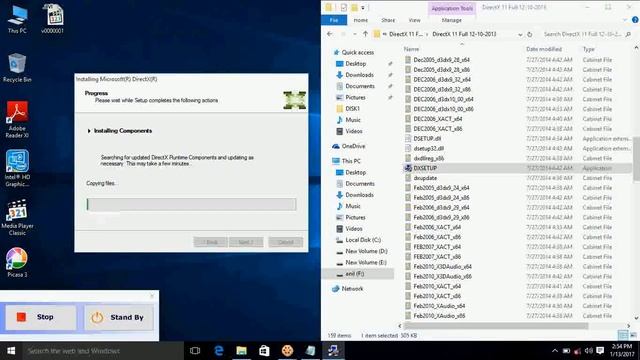Sort files by Date modified column
The height and width of the screenshot is (360, 640).
[544, 49]
